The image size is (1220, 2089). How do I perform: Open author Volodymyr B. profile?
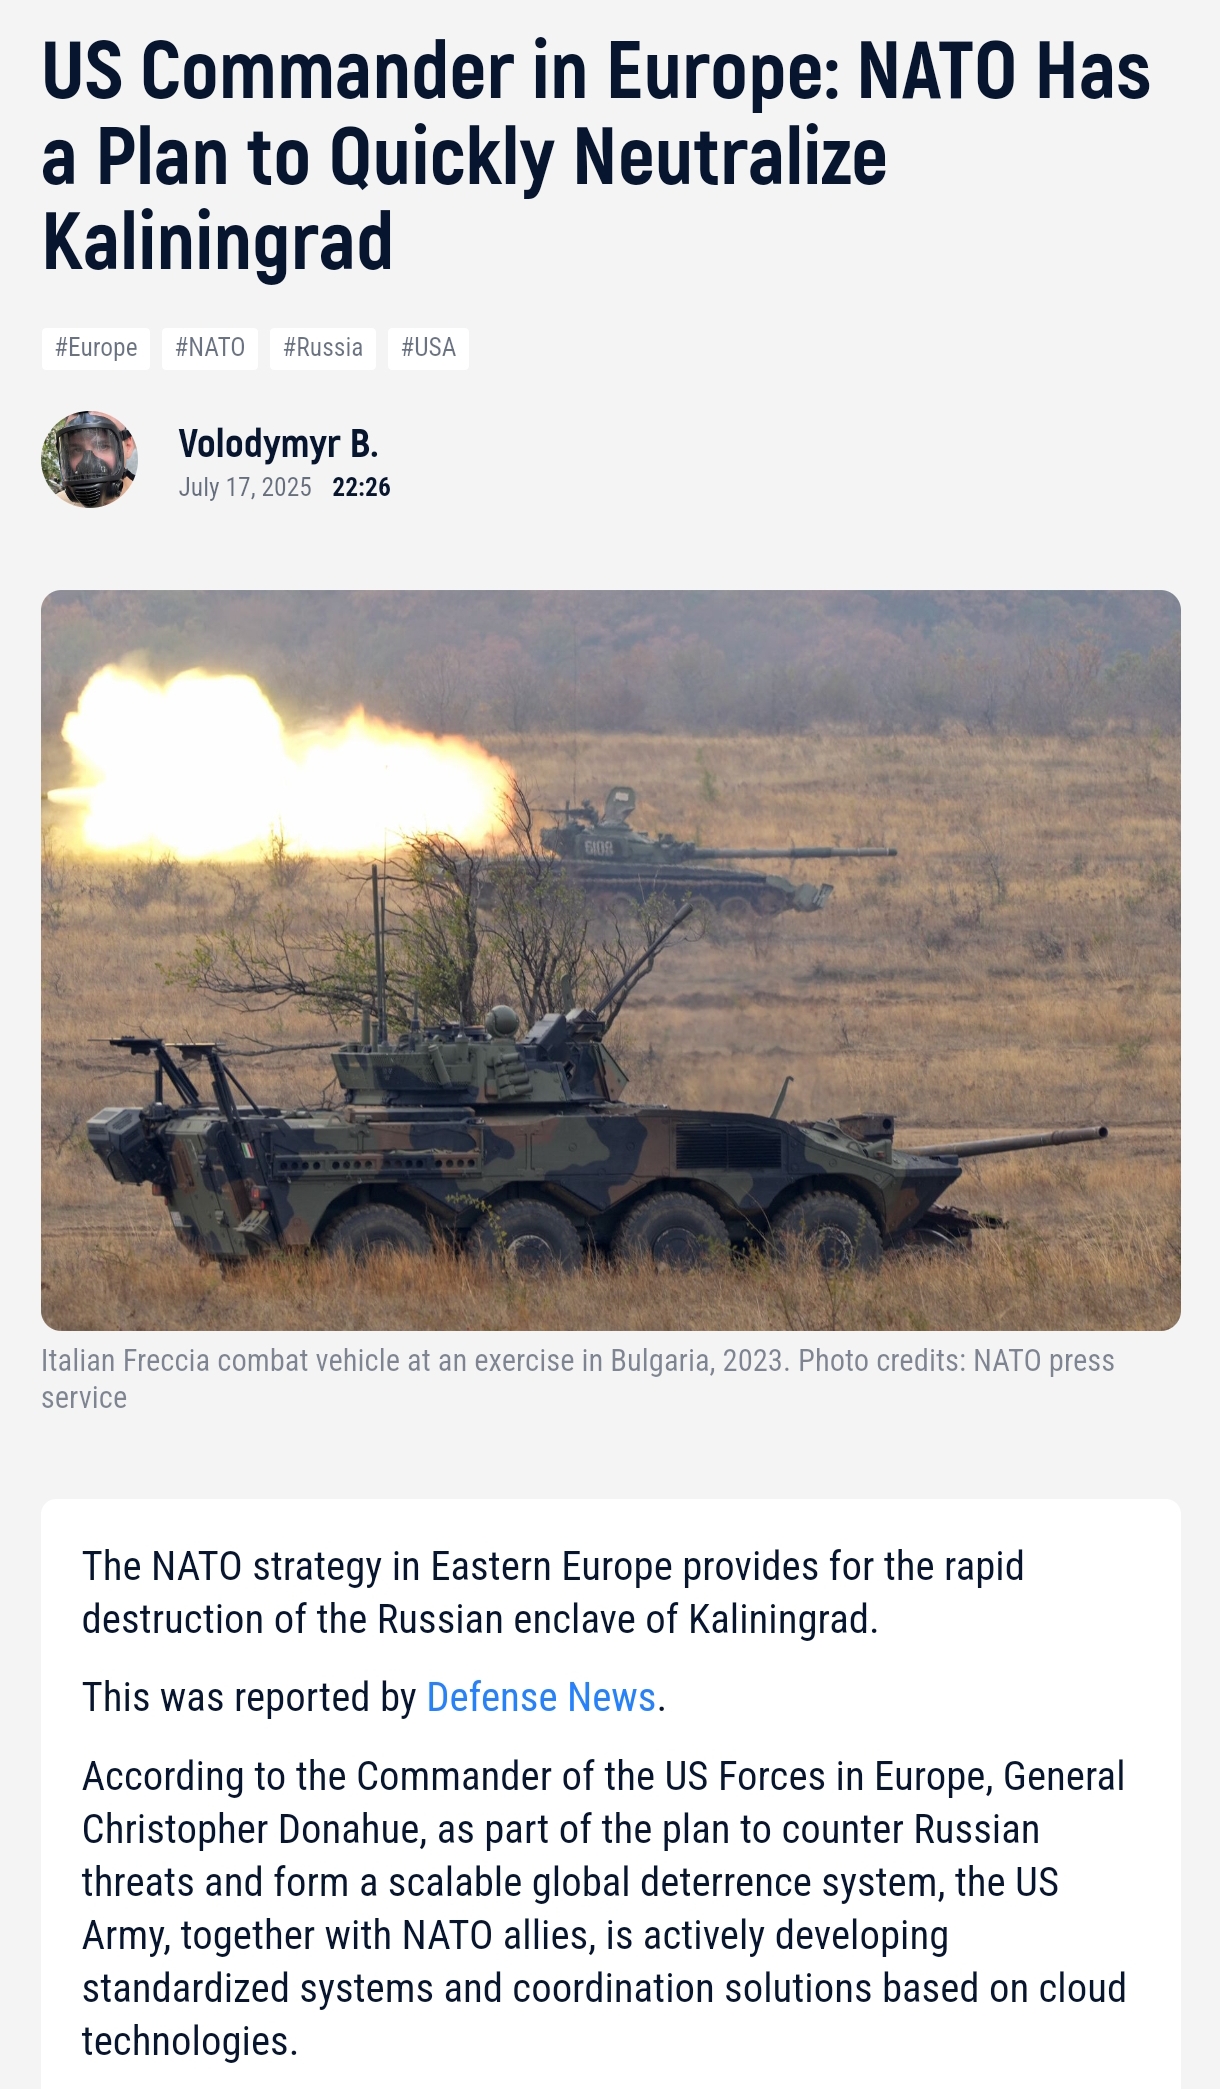(x=278, y=443)
